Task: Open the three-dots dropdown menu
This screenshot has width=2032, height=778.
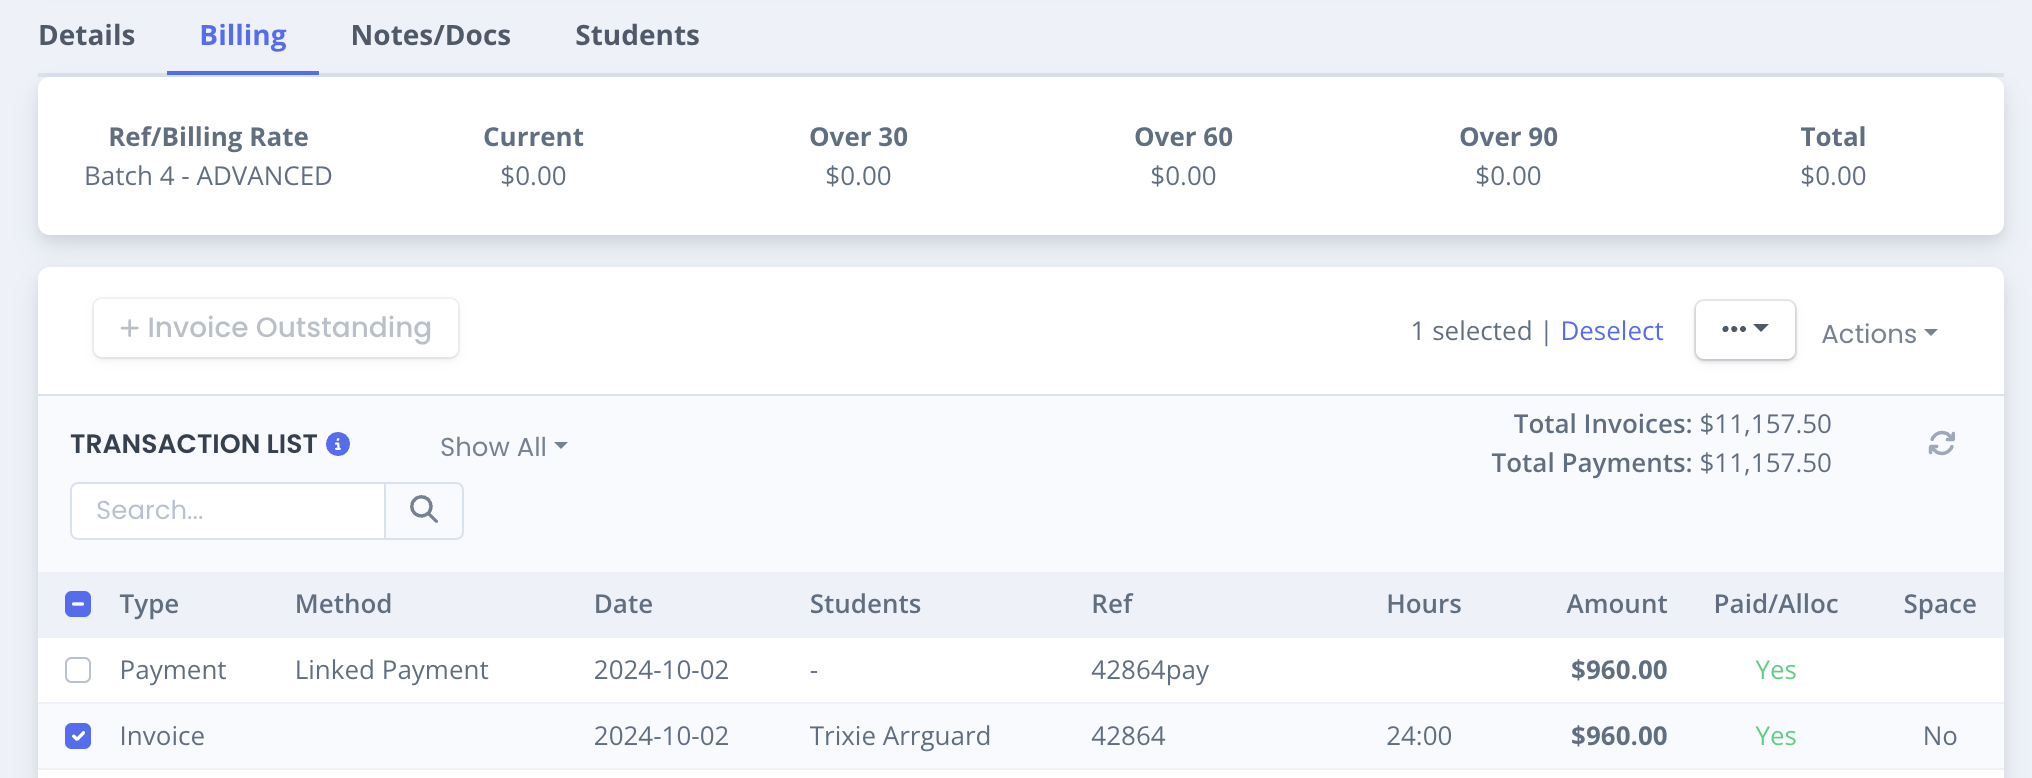Action: 1745,330
